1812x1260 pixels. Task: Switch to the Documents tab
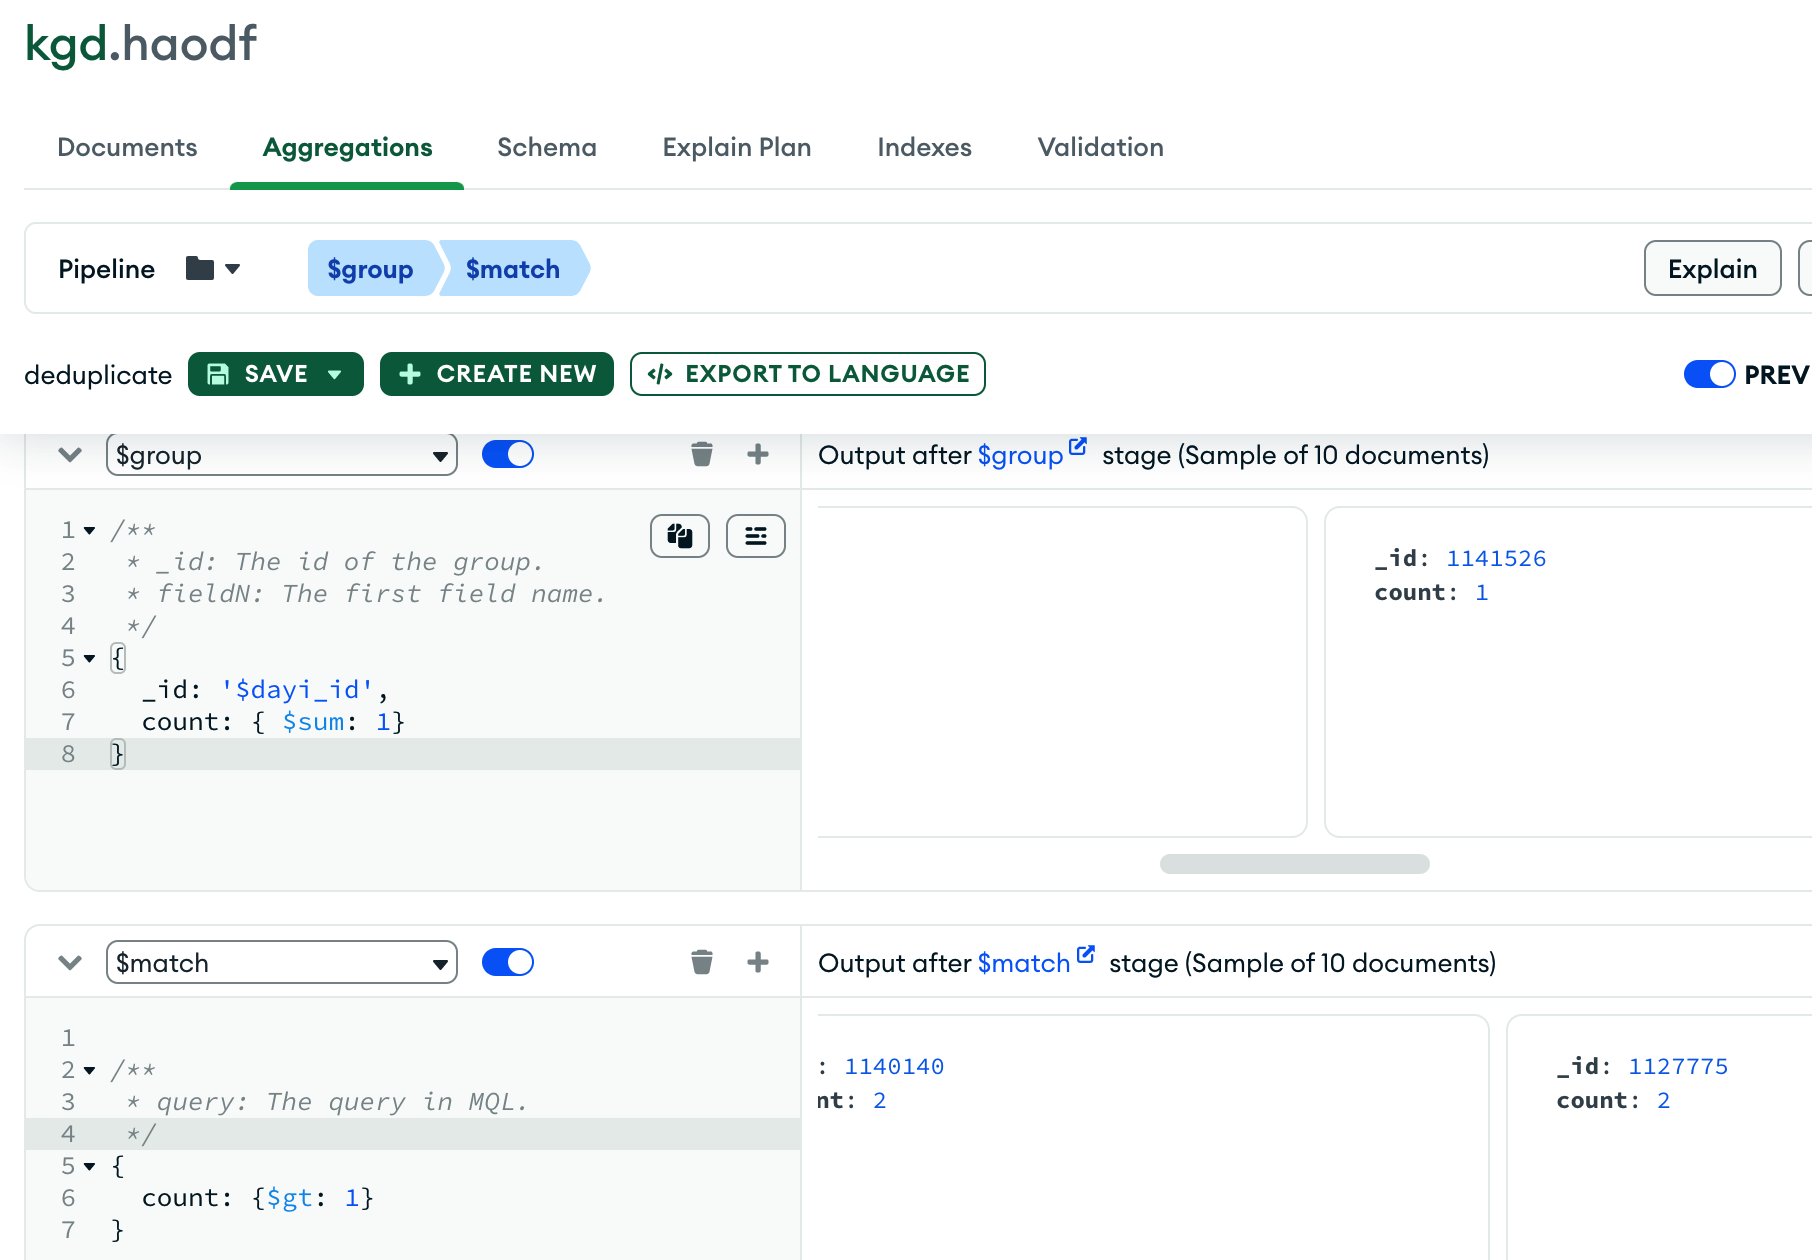click(127, 148)
